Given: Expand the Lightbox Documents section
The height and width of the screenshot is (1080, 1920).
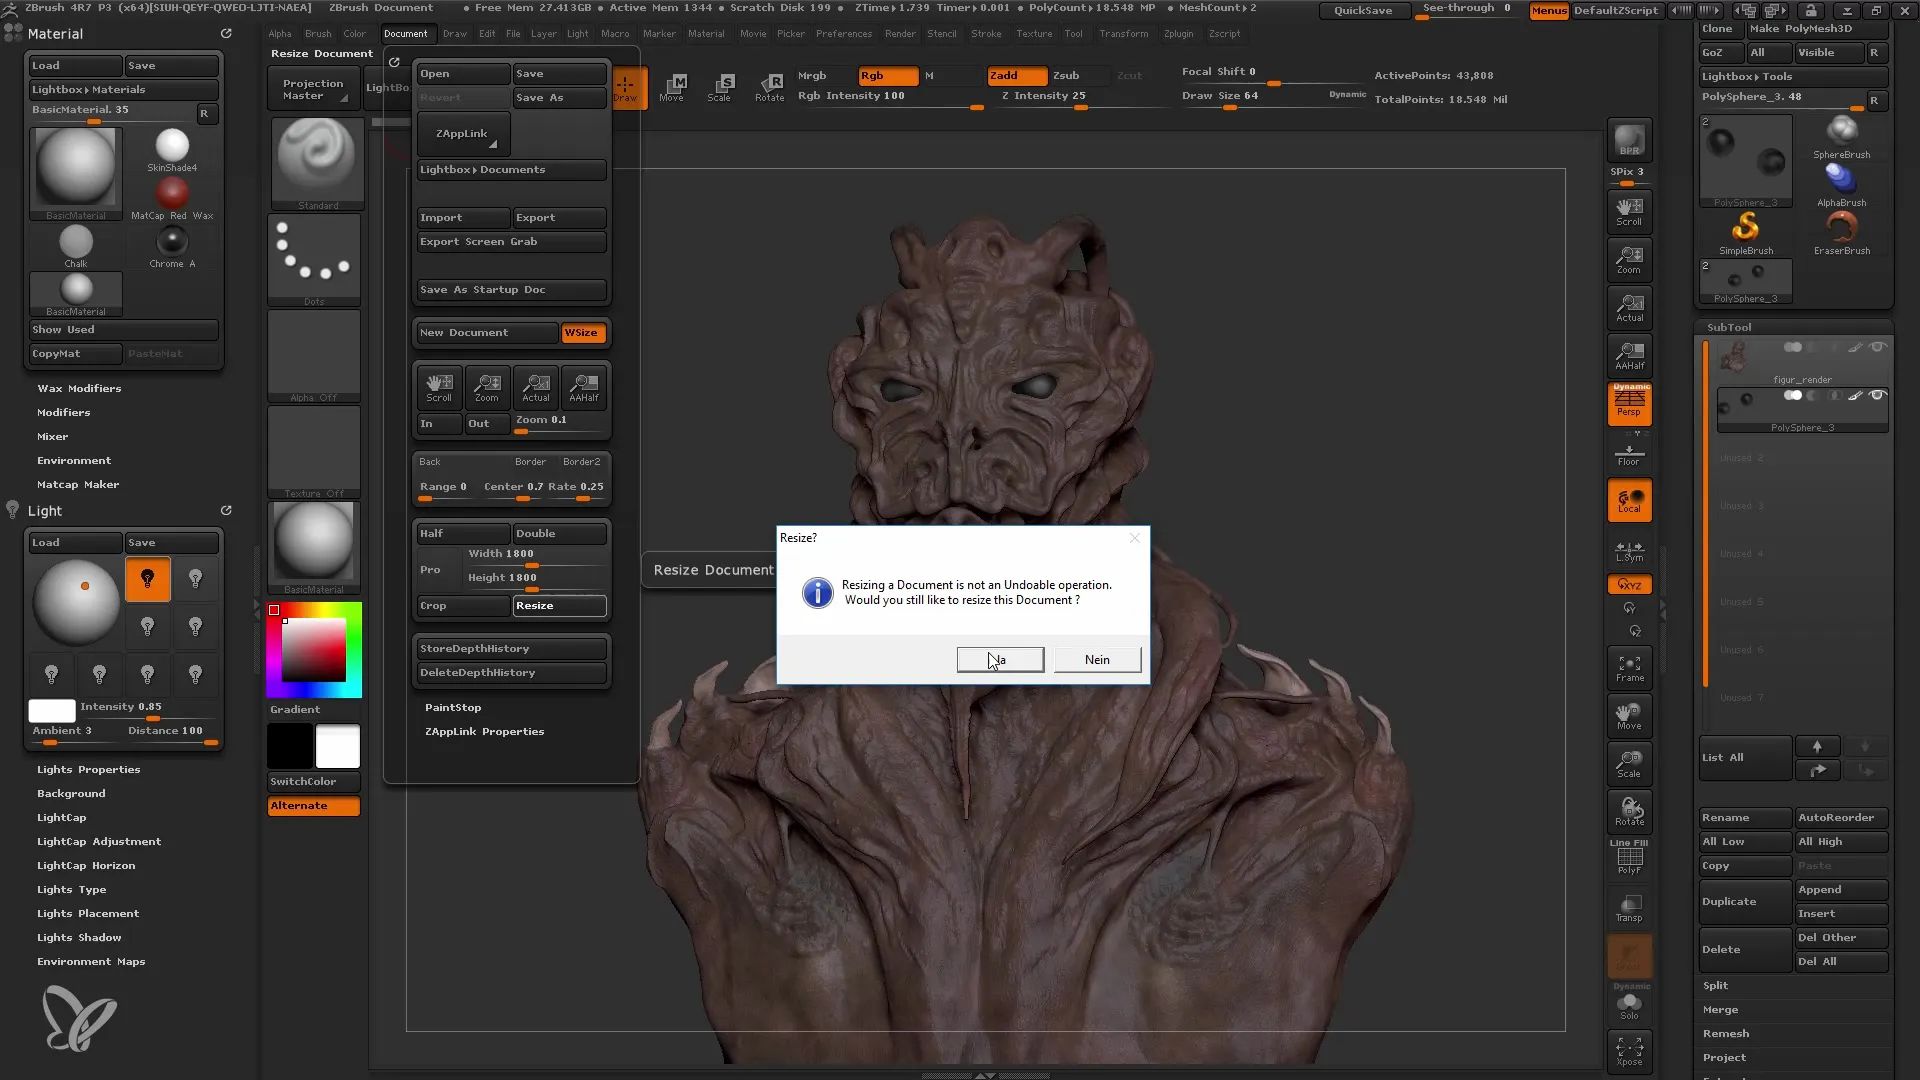Looking at the screenshot, I should coord(483,169).
